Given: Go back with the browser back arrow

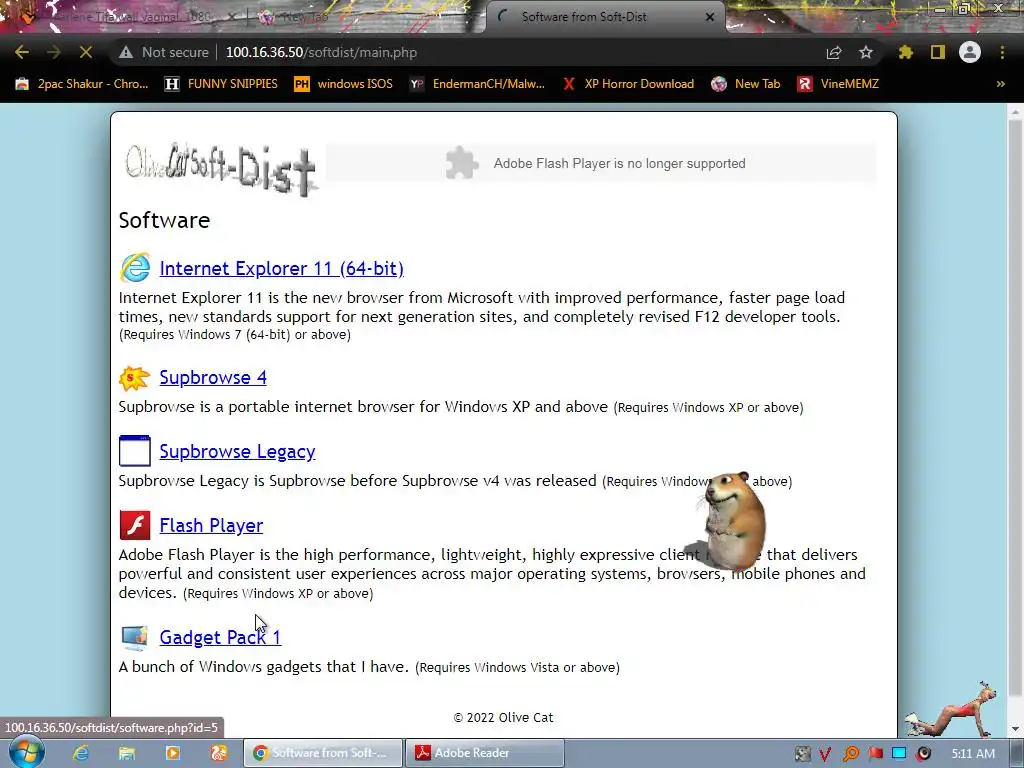Looking at the screenshot, I should click(22, 52).
